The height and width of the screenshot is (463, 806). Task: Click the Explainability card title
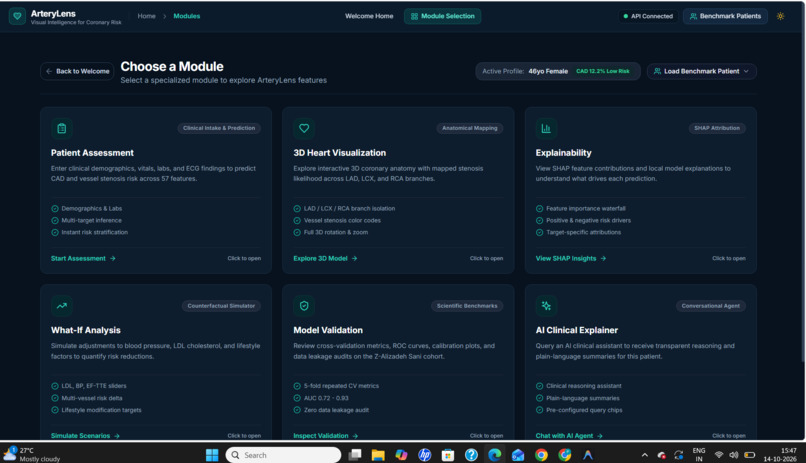(563, 153)
